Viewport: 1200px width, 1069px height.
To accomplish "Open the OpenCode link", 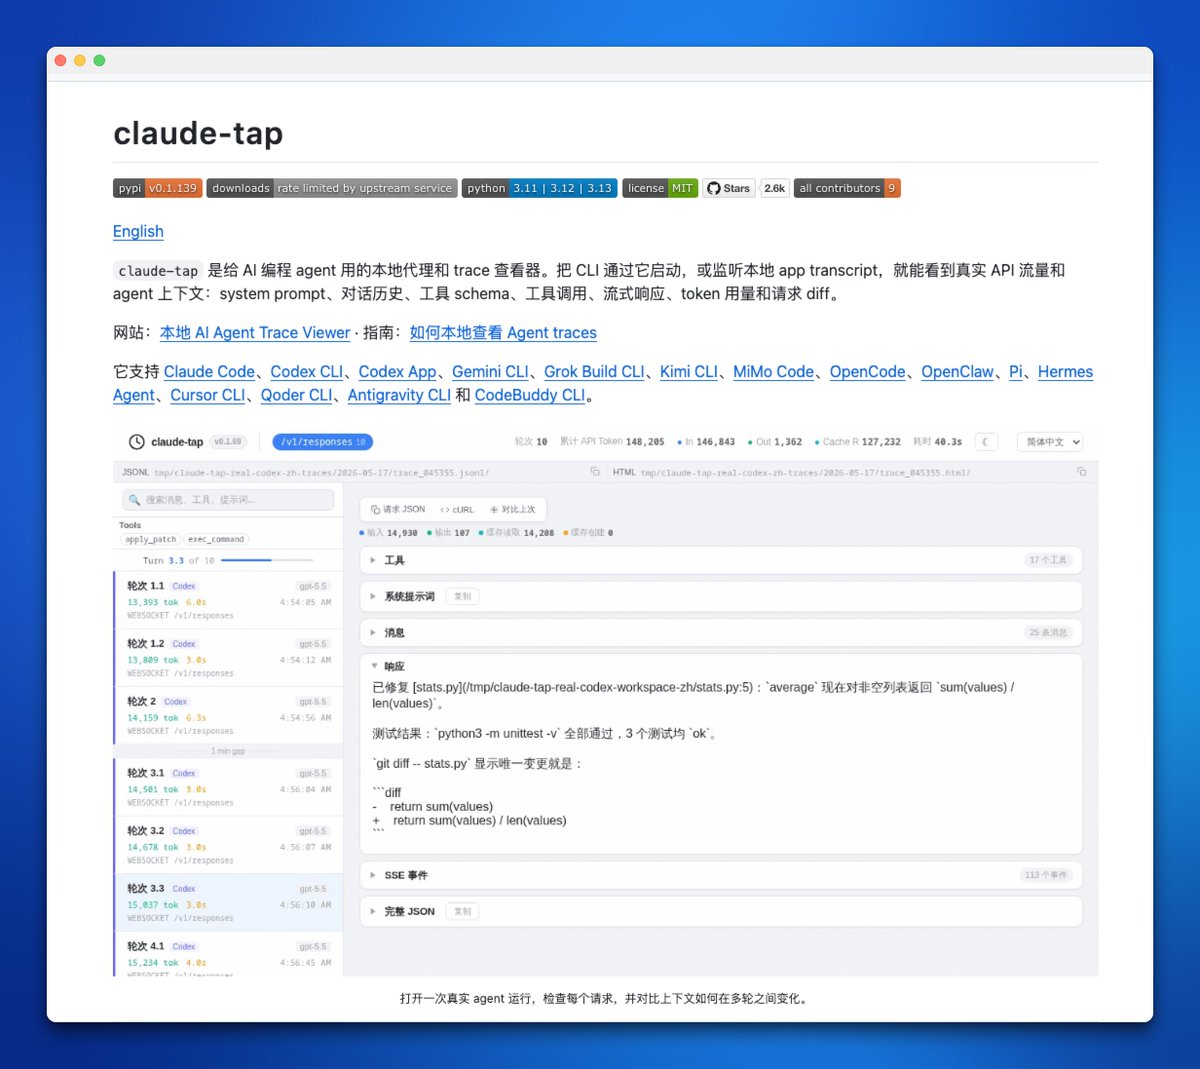I will click(867, 372).
